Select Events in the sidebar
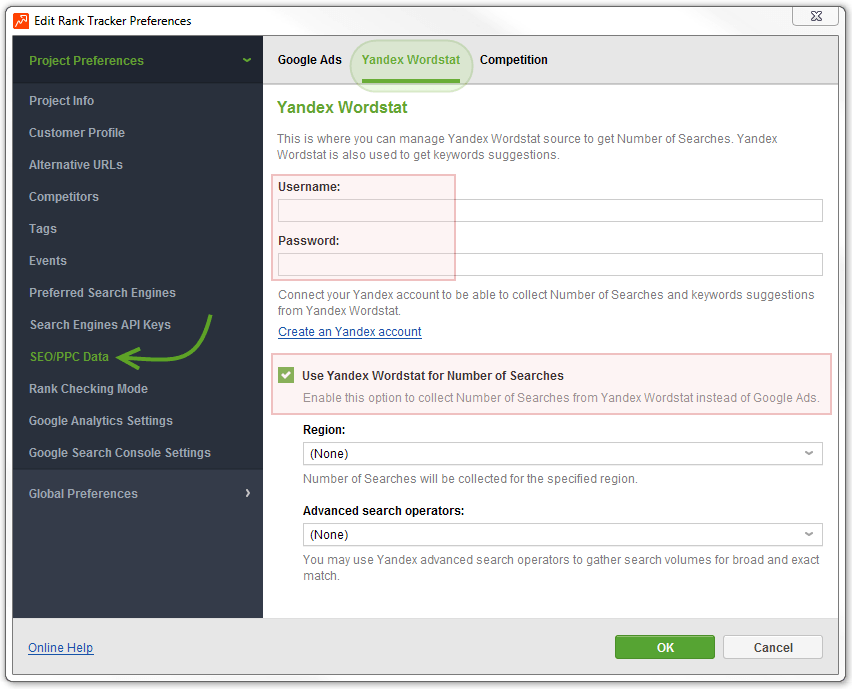Image resolution: width=852 pixels, height=689 pixels. click(48, 261)
